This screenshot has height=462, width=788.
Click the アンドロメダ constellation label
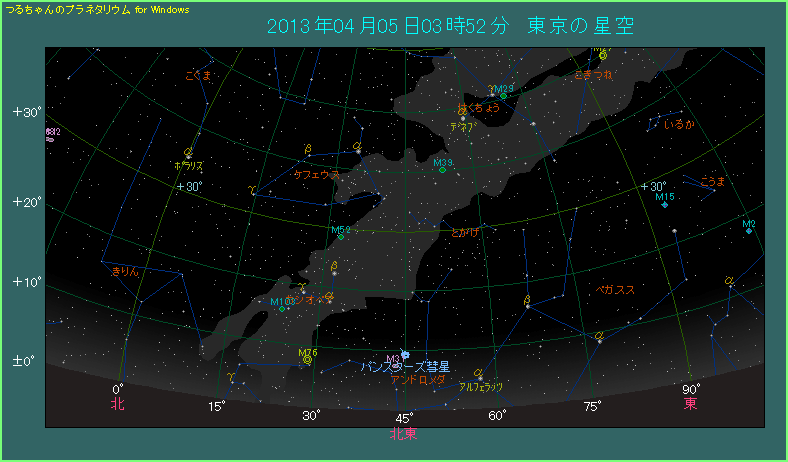click(417, 380)
